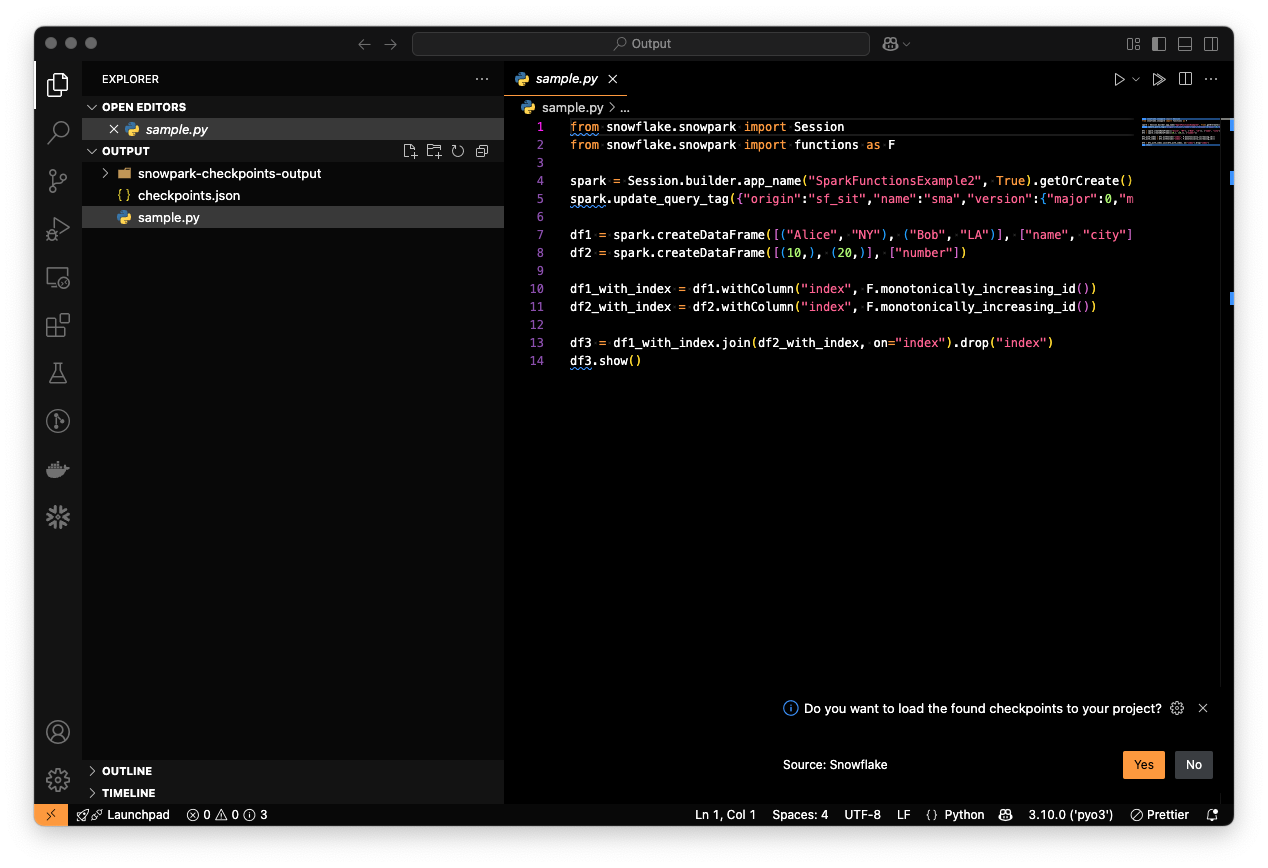Open the Docker view
The height and width of the screenshot is (868, 1268).
[58, 469]
